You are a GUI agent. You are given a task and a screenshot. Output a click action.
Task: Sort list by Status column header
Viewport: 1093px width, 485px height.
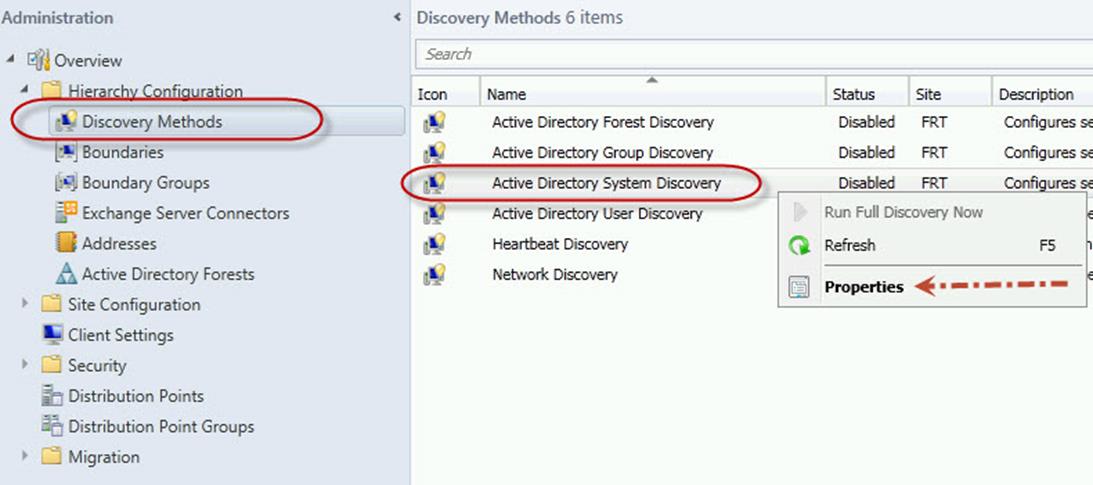tap(866, 93)
